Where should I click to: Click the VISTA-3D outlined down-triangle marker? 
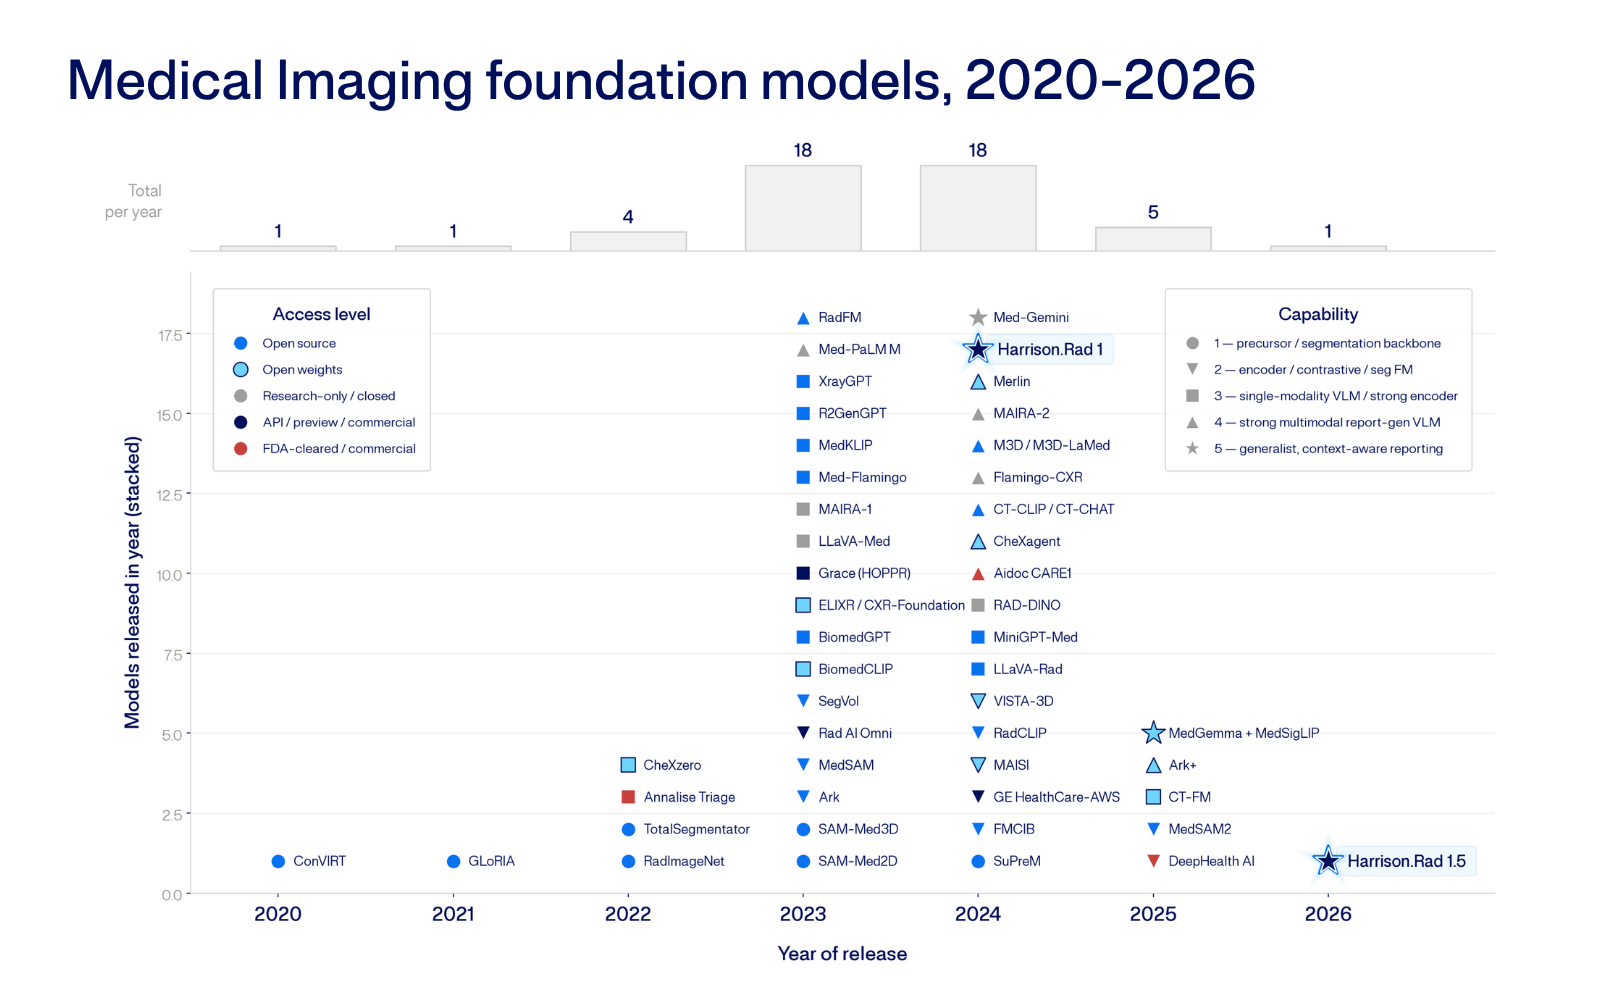978,701
